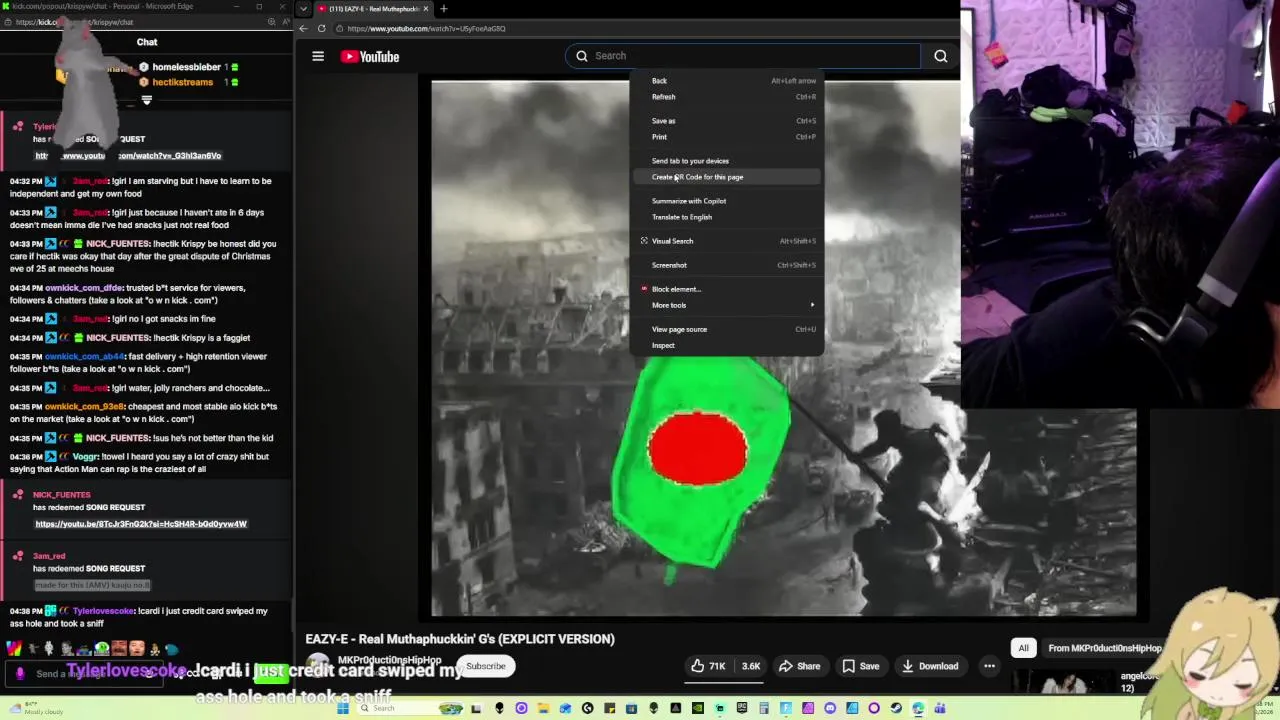The image size is (1280, 720).
Task: Open Discord from the taskbar
Action: point(830,708)
